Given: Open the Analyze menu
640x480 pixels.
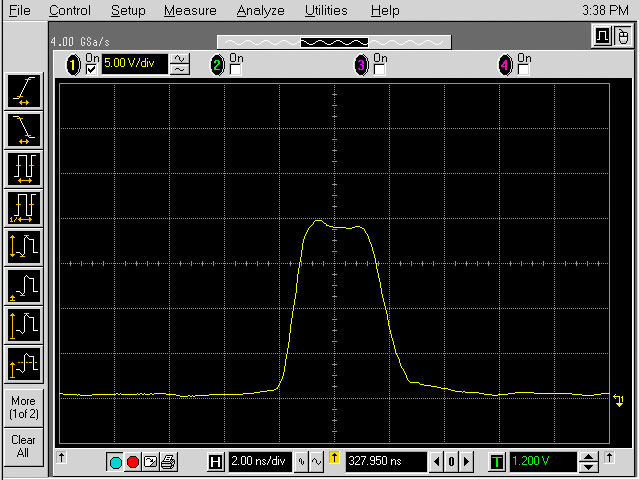Looking at the screenshot, I should click(x=260, y=11).
